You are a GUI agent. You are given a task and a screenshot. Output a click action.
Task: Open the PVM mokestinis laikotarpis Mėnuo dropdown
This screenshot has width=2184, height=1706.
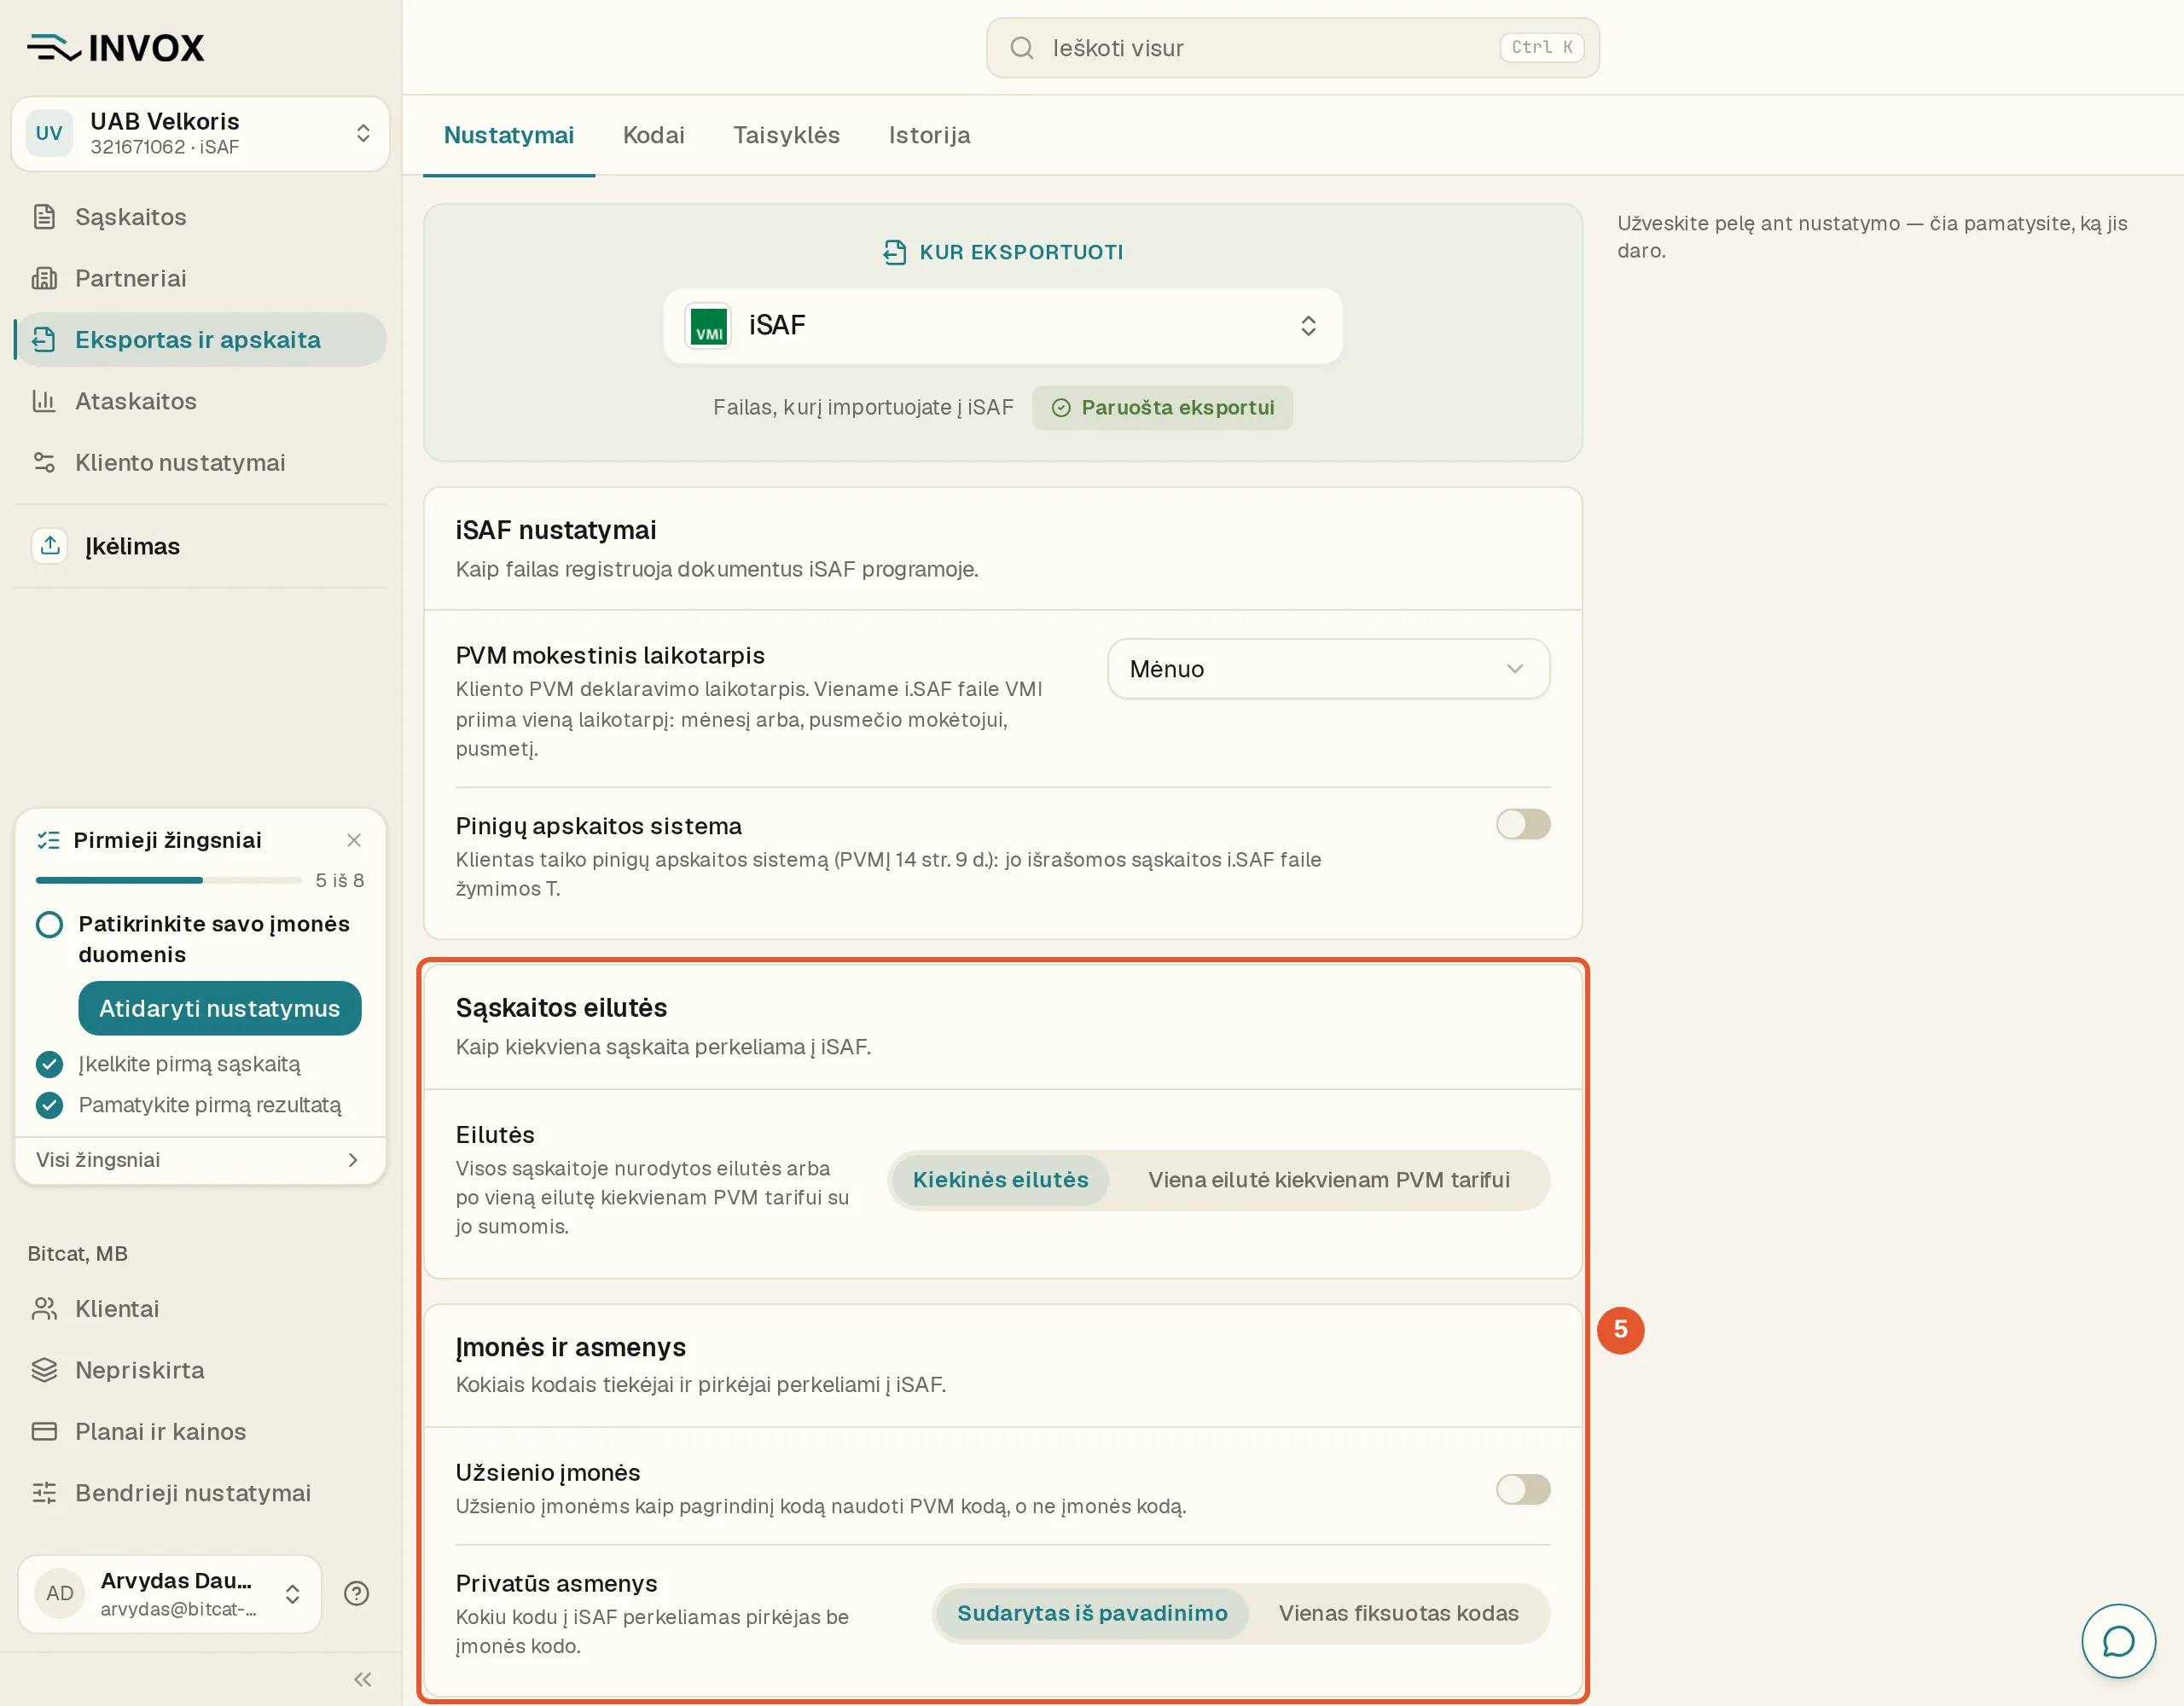[1328, 669]
